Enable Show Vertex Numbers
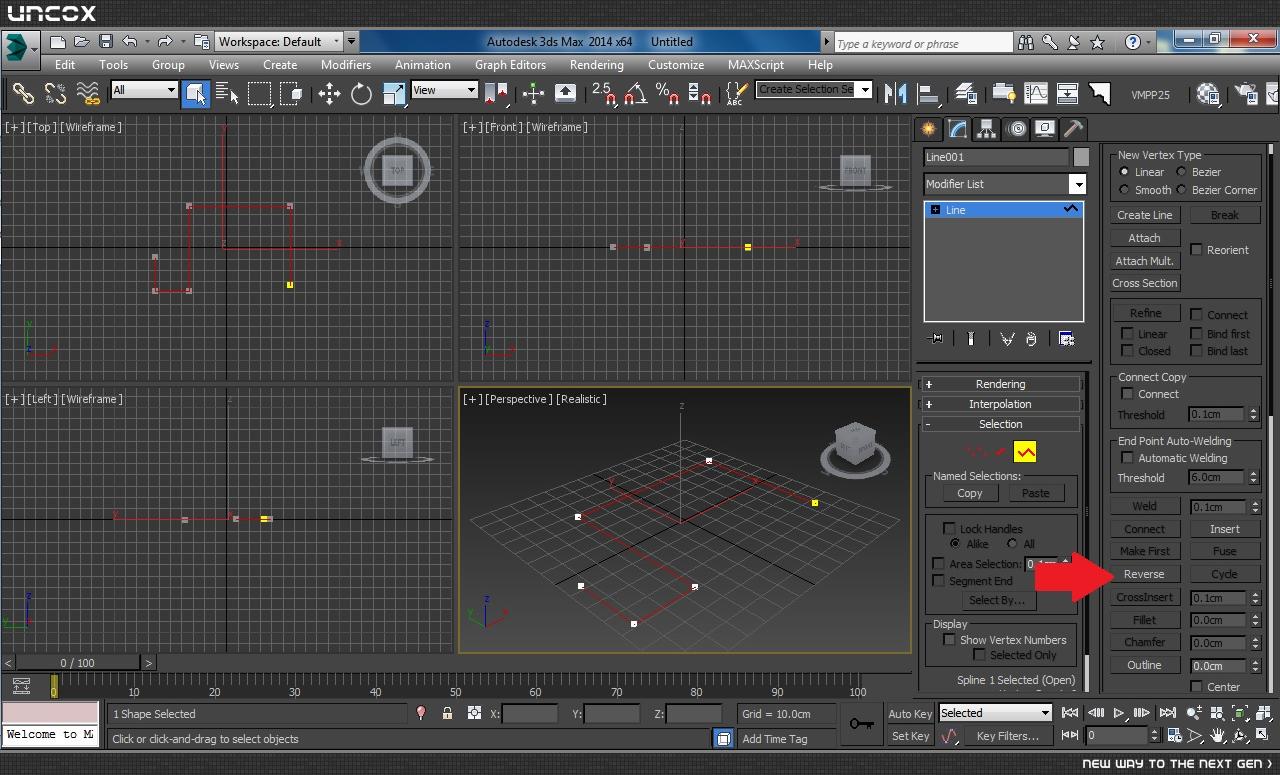 (949, 640)
